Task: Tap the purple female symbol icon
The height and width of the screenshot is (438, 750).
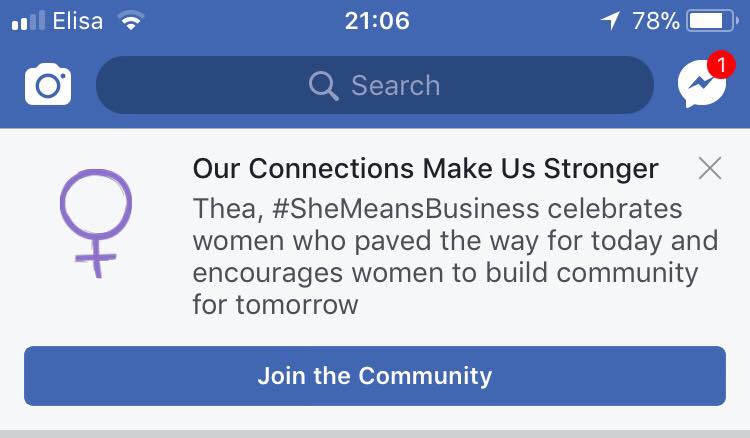Action: (x=96, y=223)
